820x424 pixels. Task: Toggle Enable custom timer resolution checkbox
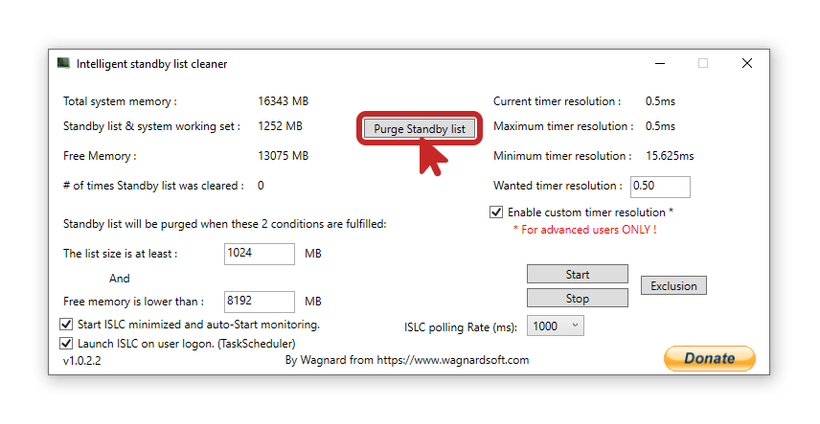tap(496, 212)
